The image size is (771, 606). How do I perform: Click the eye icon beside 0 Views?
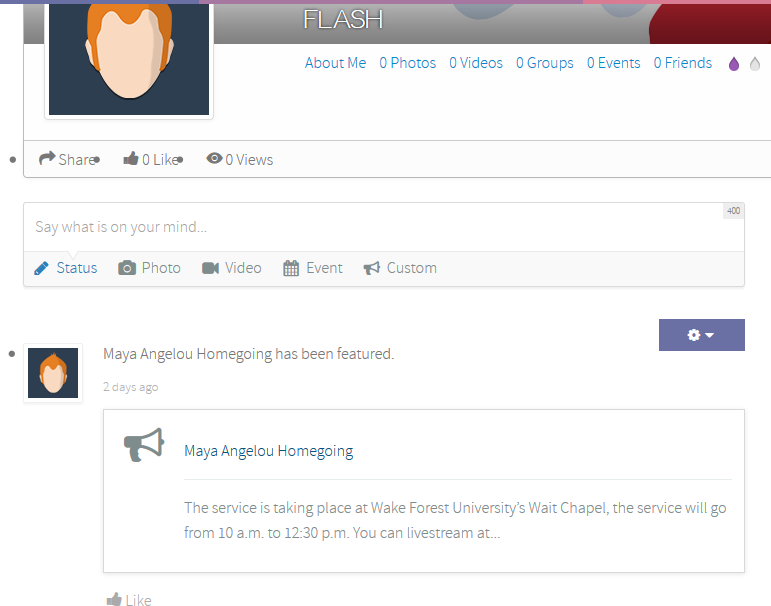point(214,158)
